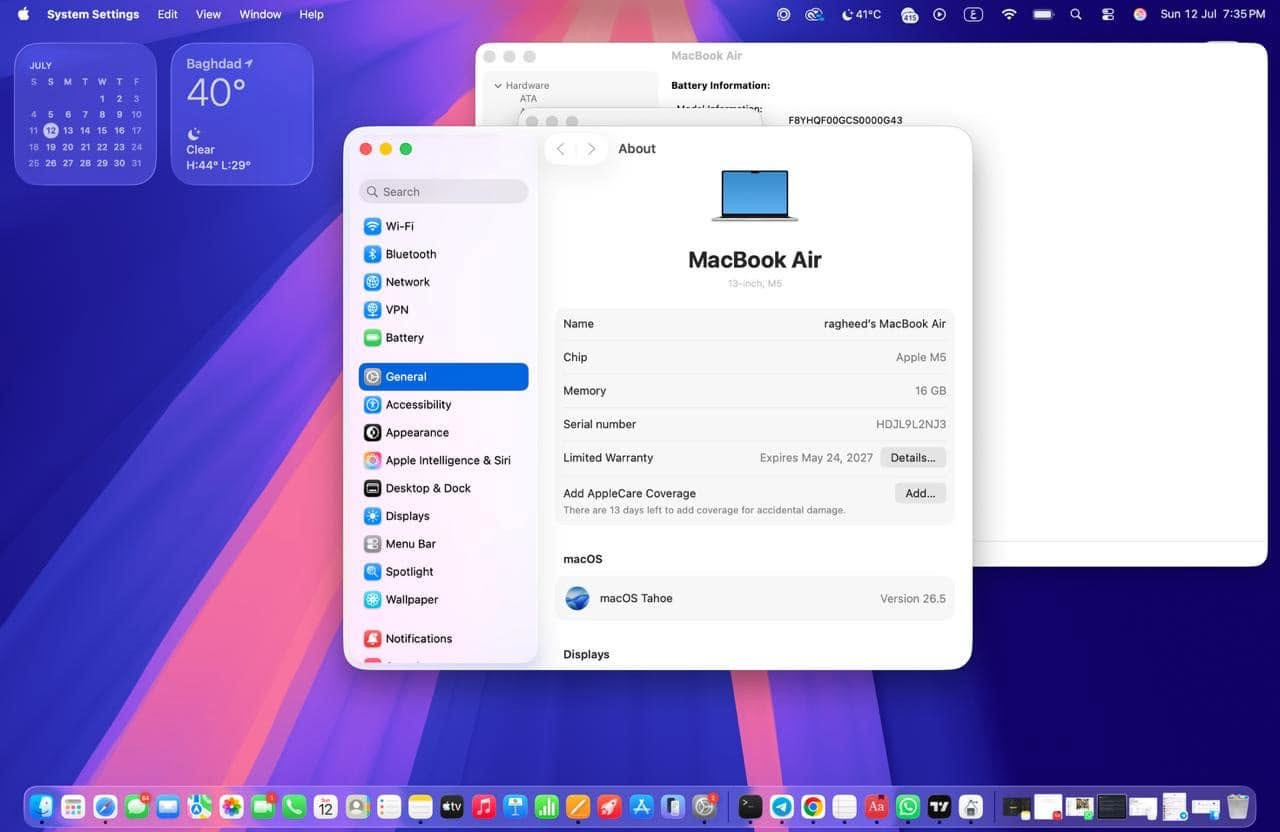The width and height of the screenshot is (1280, 832).
Task: Focus the Search field in System Settings
Action: [443, 192]
